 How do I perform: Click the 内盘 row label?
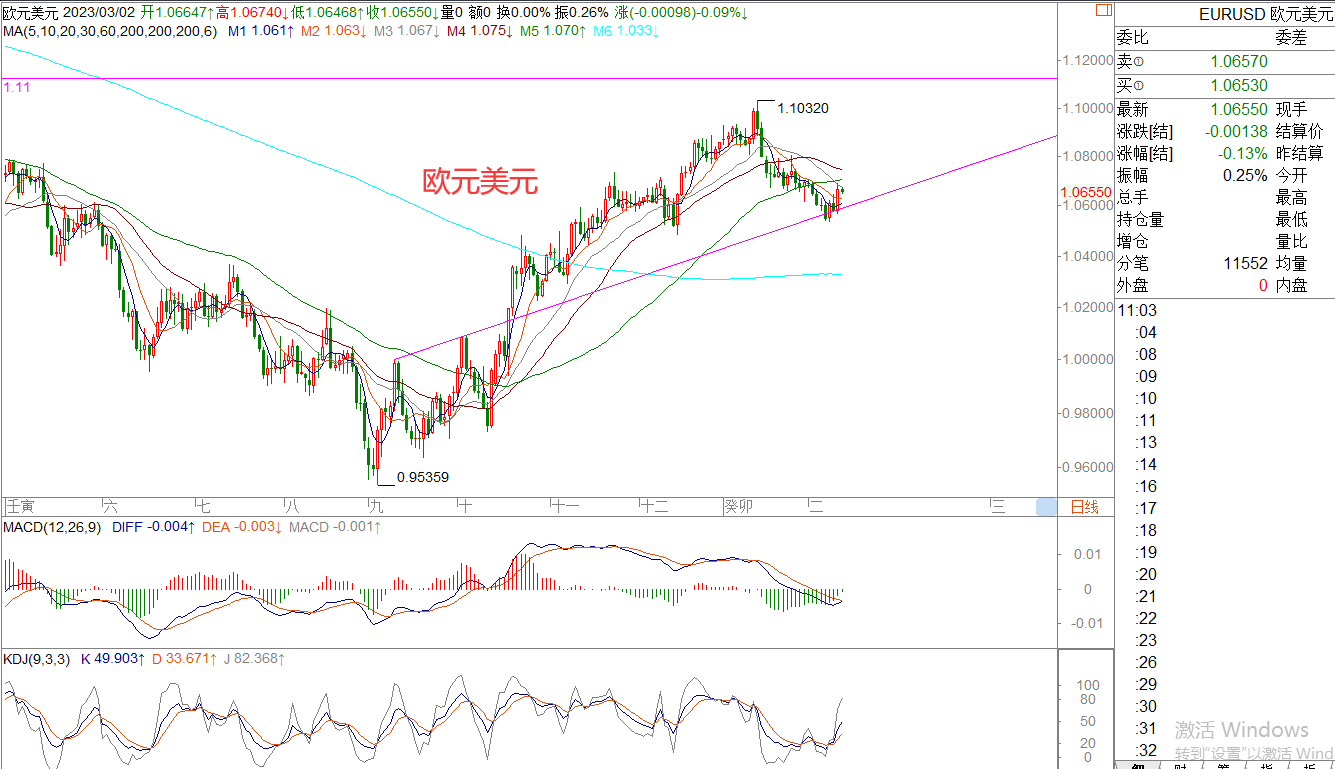tap(1290, 286)
